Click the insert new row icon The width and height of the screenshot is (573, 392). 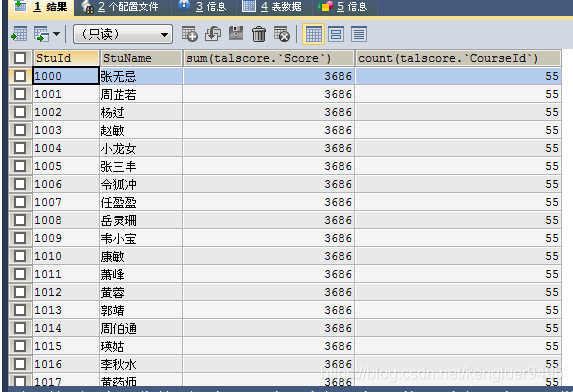click(190, 34)
